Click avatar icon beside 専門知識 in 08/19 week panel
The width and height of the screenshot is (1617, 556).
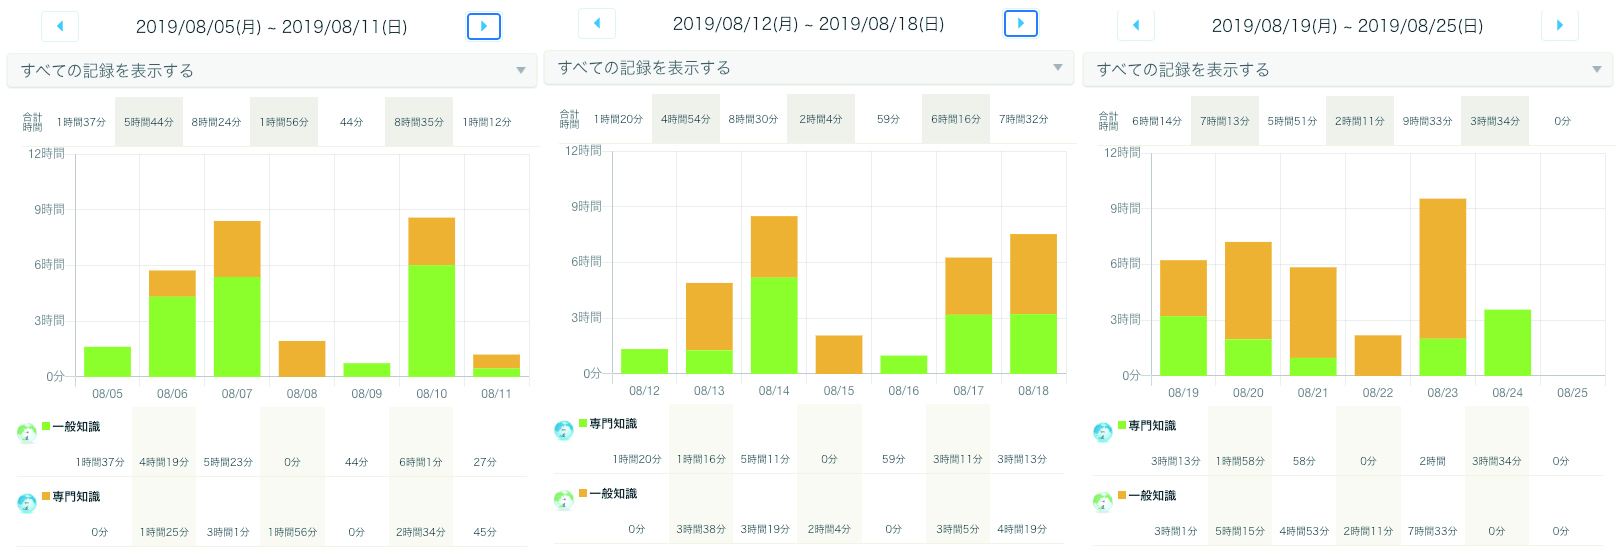pyautogui.click(x=1103, y=432)
